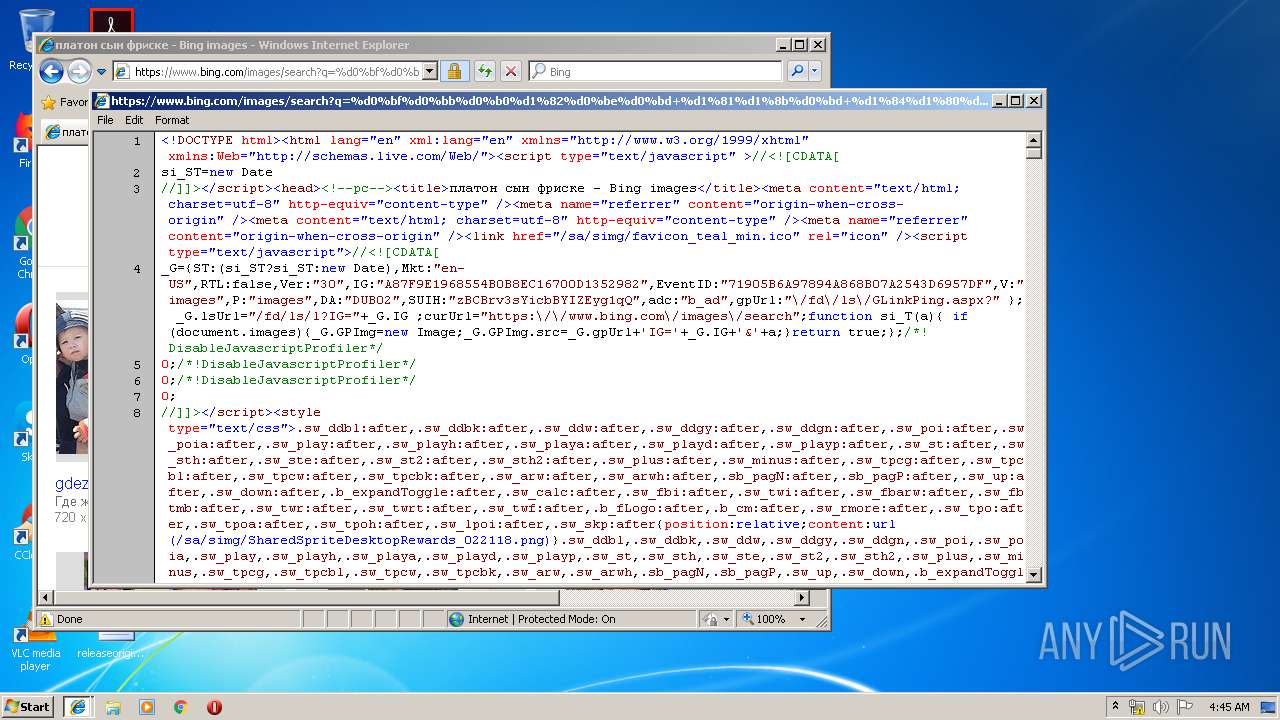Minimize the source viewer window
Image resolution: width=1280 pixels, height=720 pixels.
pos(1000,100)
